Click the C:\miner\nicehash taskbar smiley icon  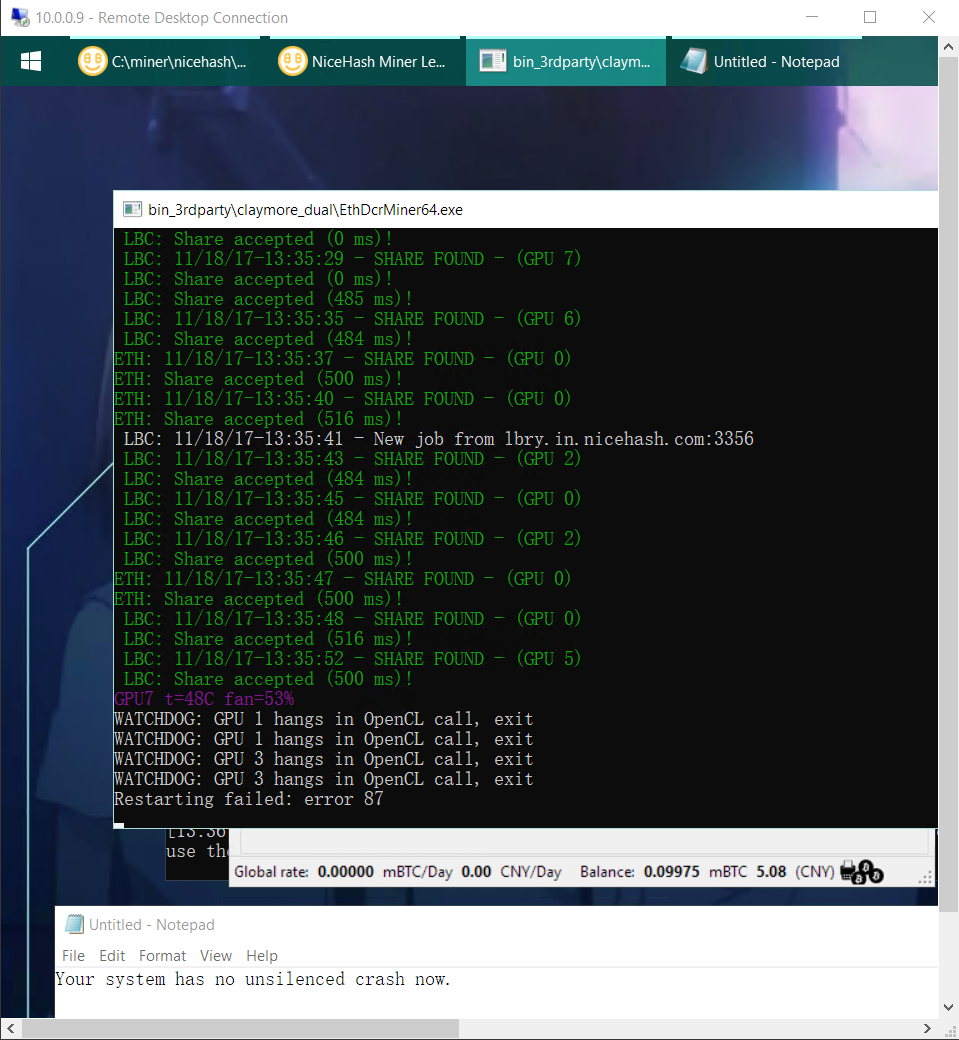93,61
